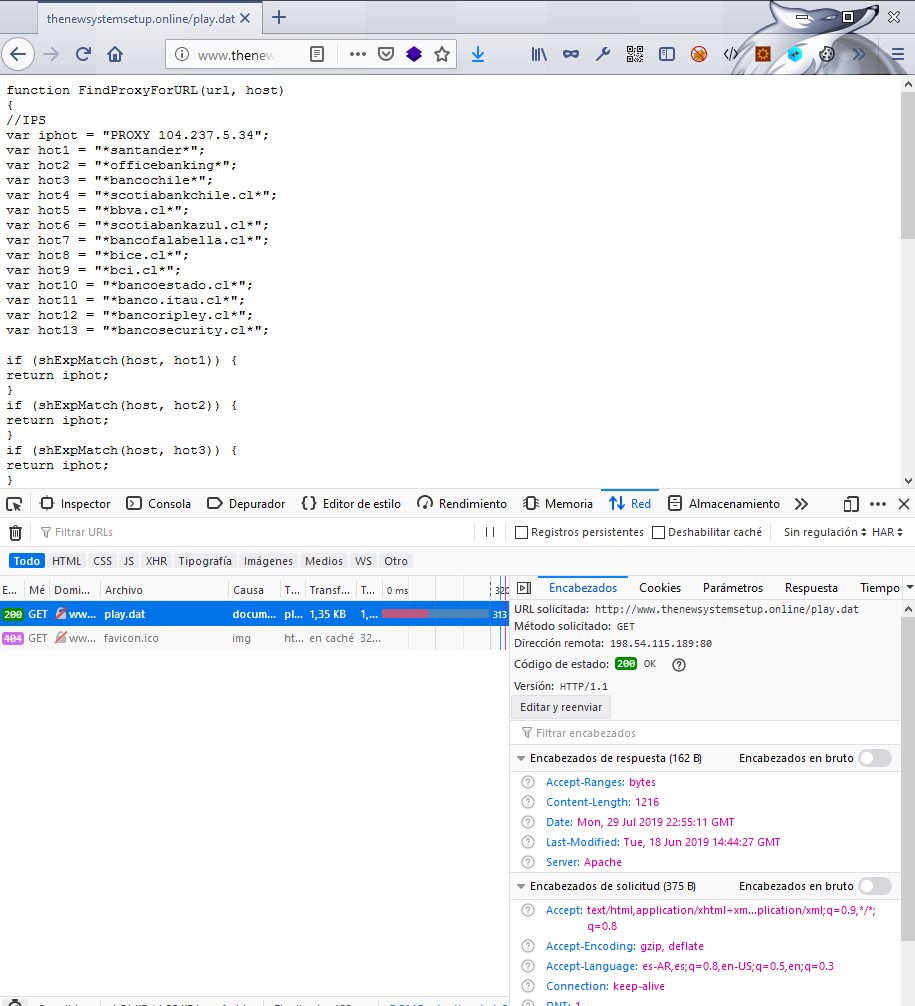The image size is (915, 1006).
Task: Sort requests by Causa column
Action: coord(254,590)
